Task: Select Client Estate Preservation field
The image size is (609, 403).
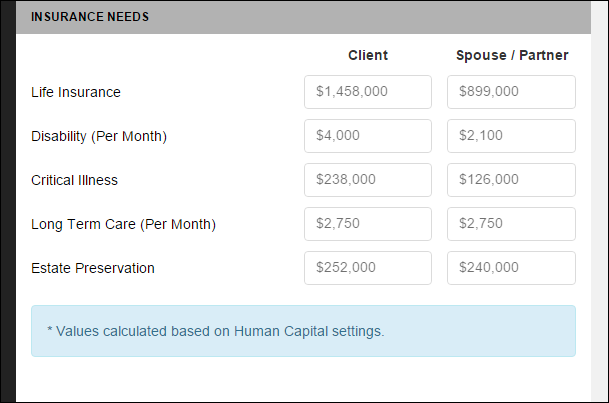Action: (x=367, y=268)
